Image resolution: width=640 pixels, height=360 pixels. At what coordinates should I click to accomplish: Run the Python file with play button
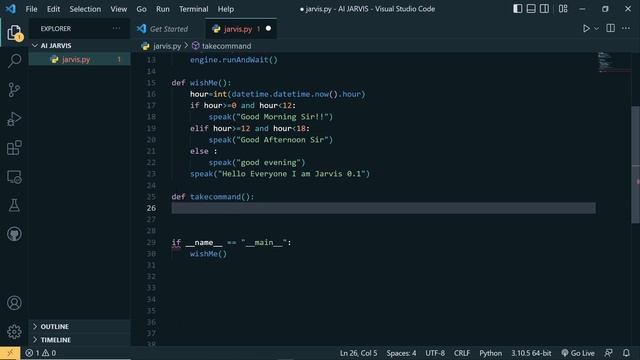coord(586,29)
